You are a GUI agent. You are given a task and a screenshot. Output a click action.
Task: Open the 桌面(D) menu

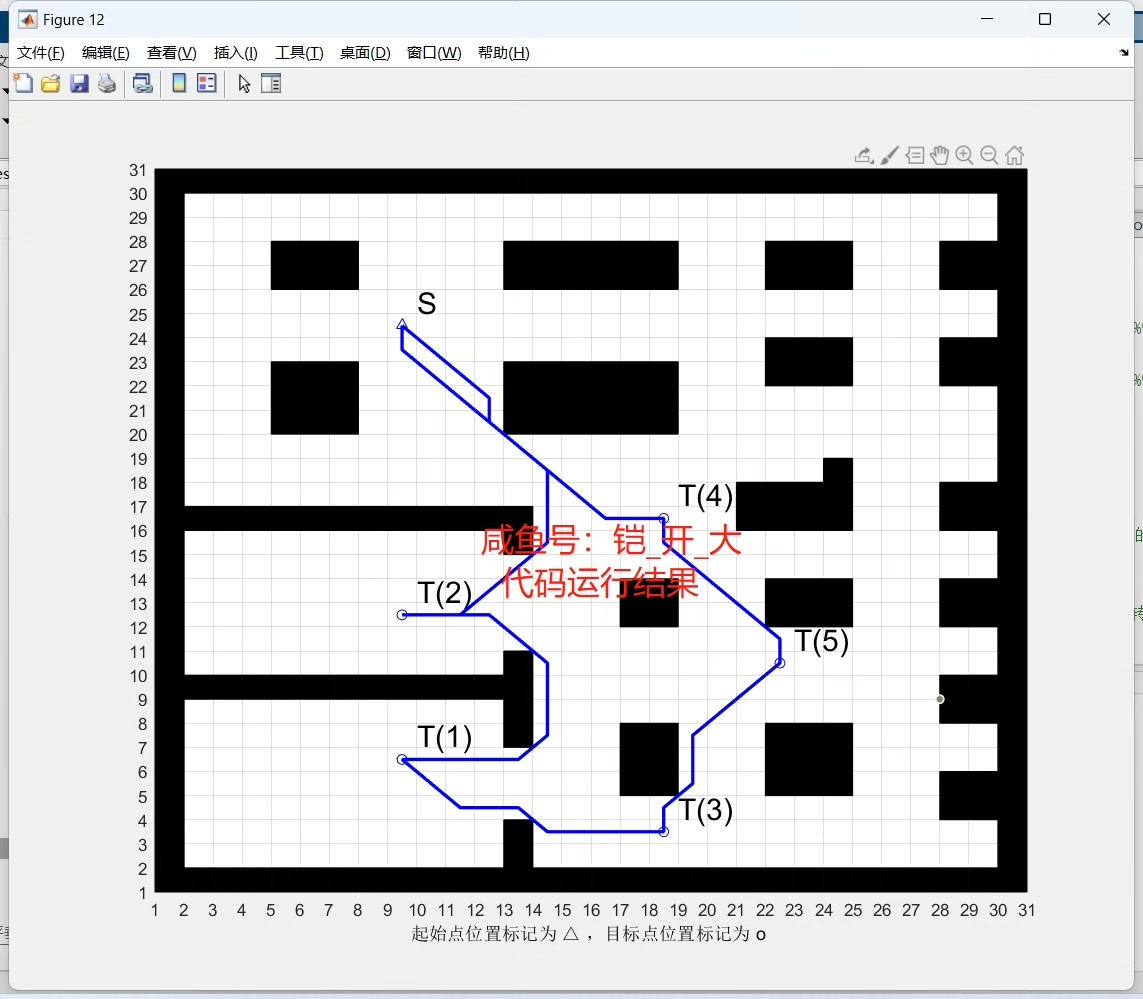coord(365,53)
